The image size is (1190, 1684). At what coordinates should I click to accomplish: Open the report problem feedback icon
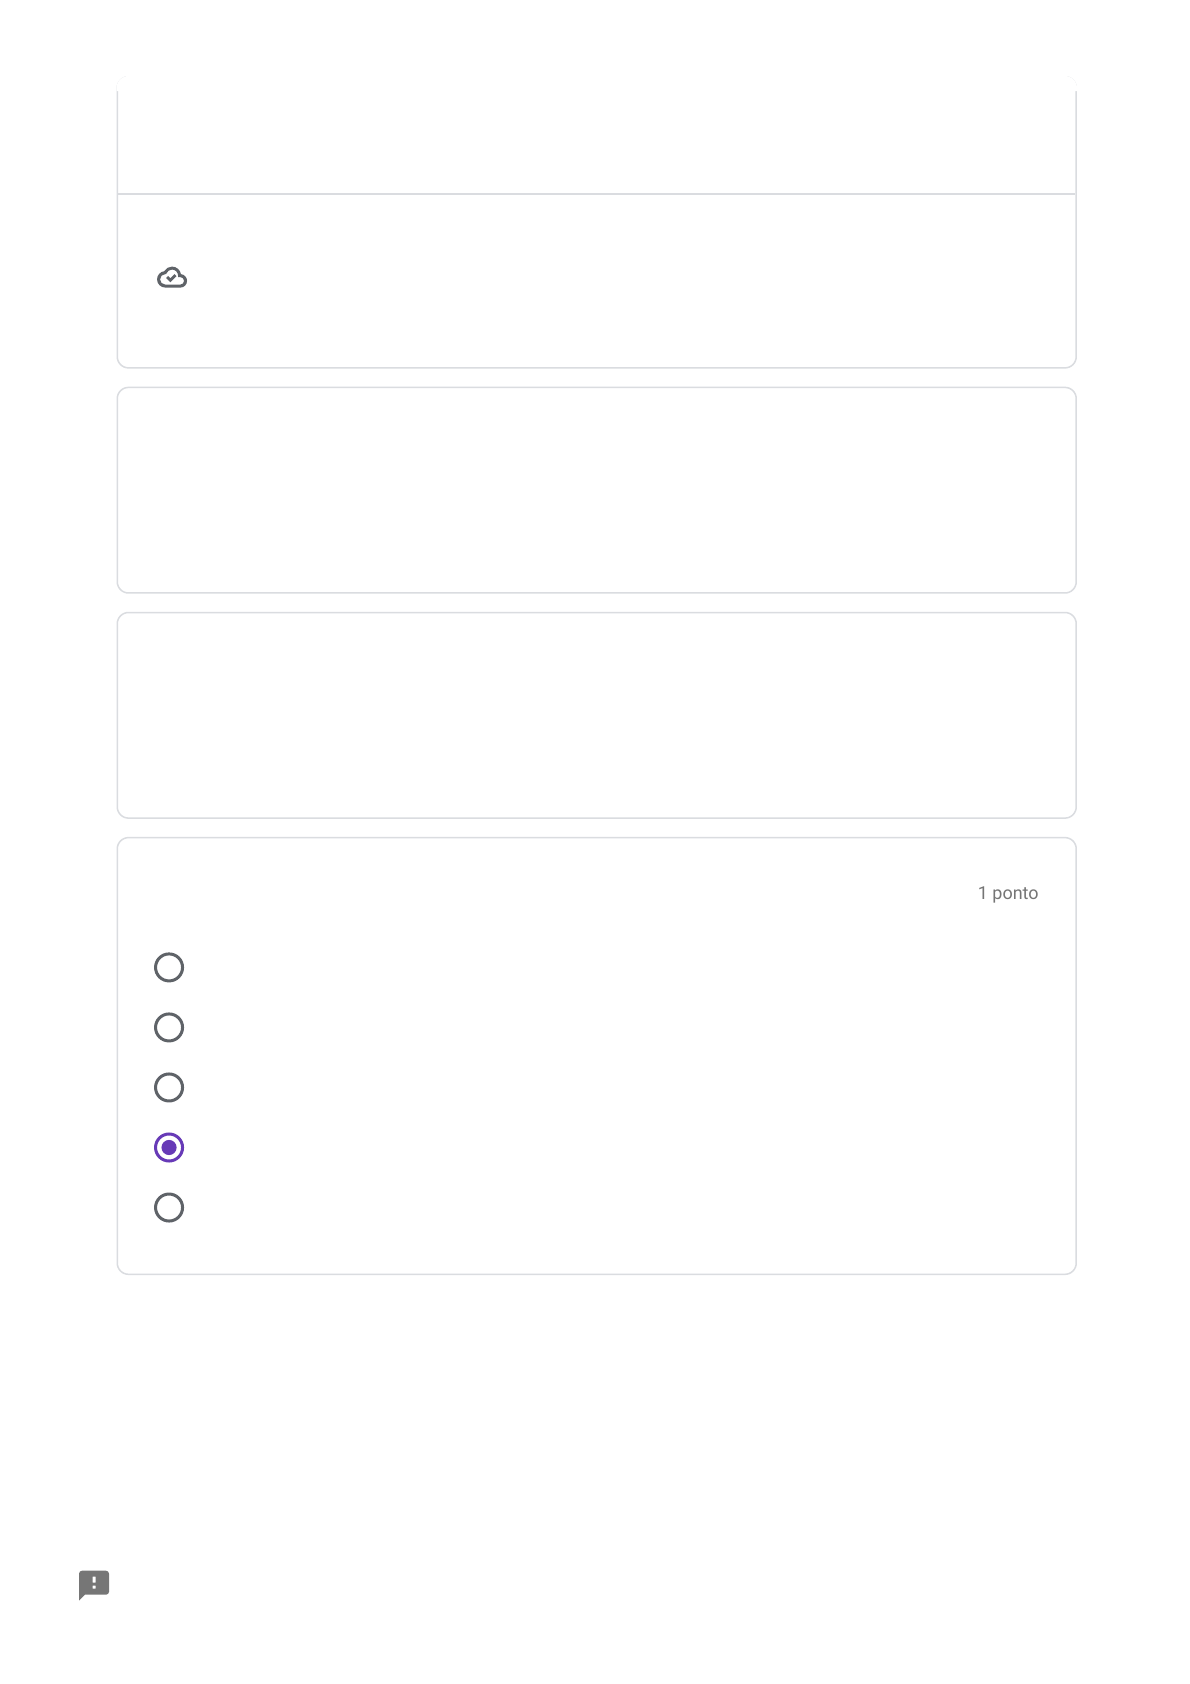click(94, 1584)
